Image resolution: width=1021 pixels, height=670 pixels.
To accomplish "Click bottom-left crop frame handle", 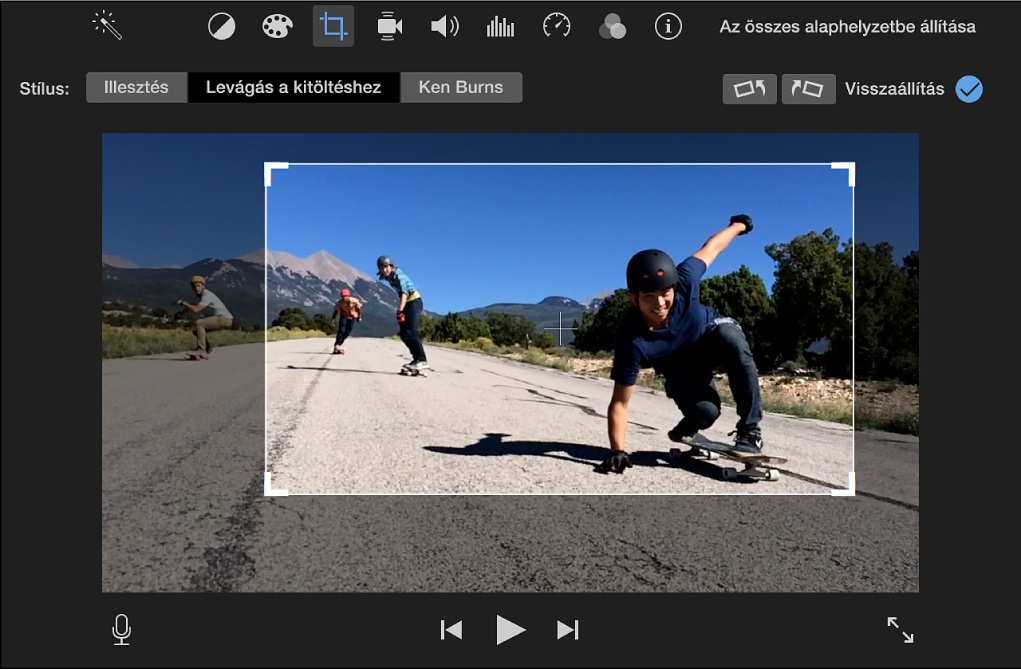I will (275, 485).
